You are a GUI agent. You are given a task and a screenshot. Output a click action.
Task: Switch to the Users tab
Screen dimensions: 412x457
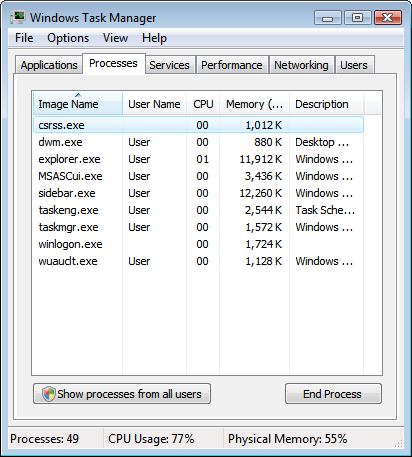354,65
